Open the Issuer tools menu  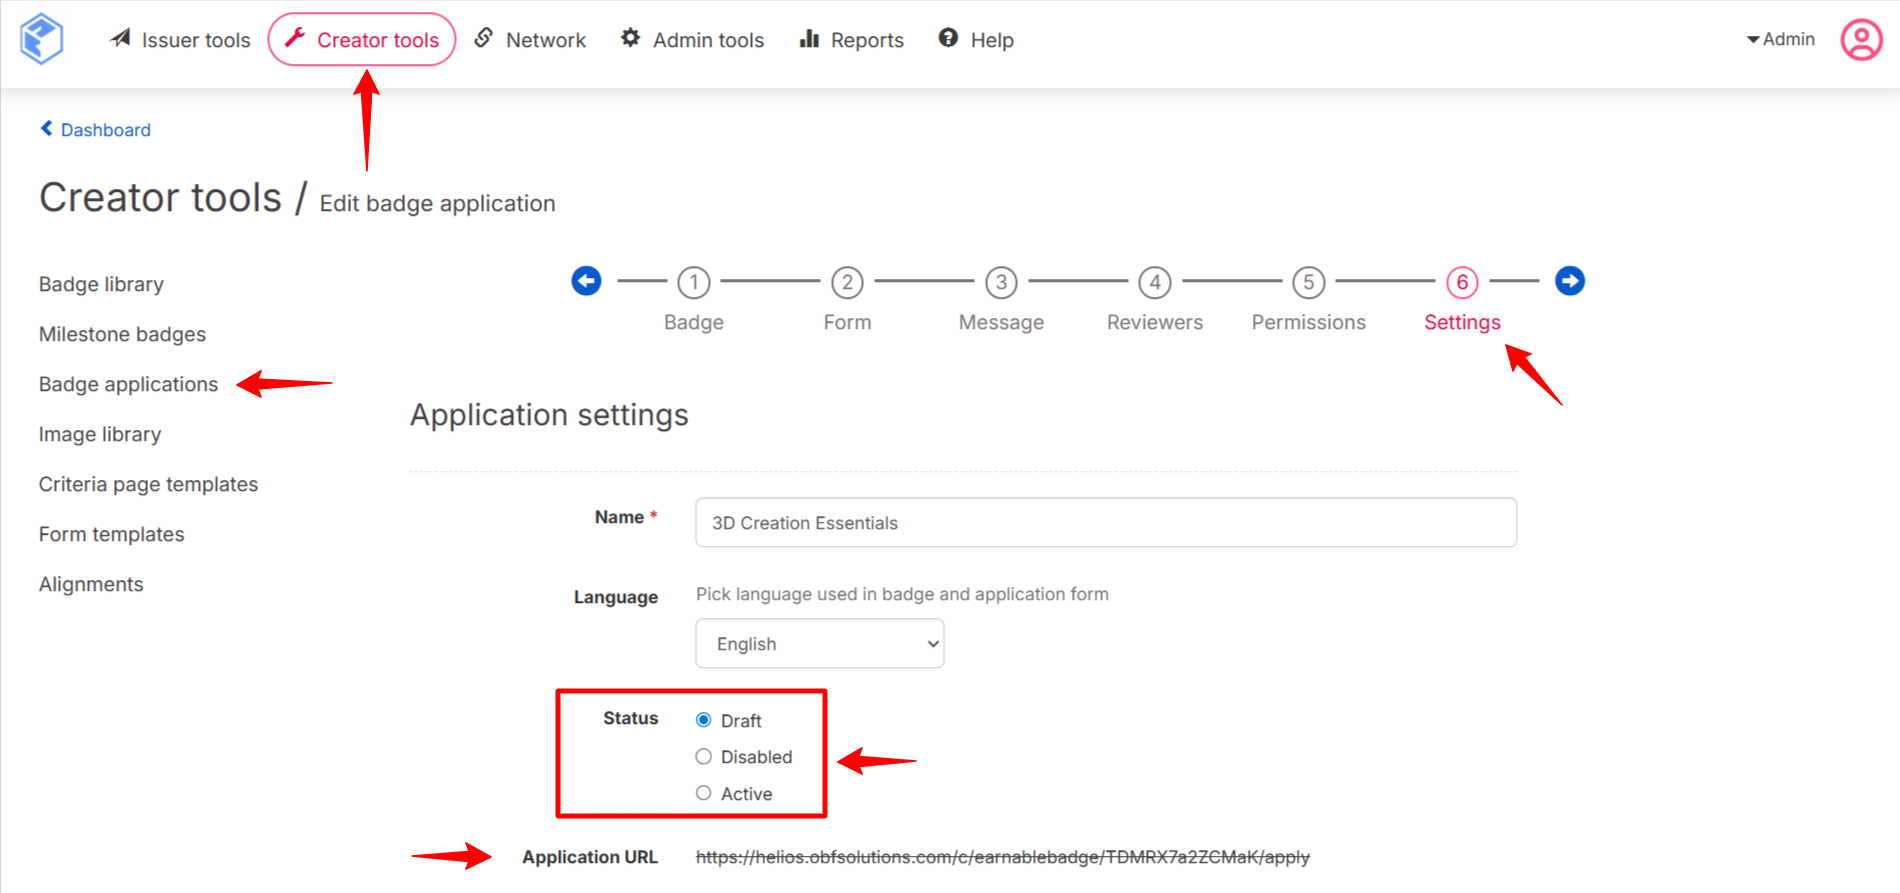[180, 40]
